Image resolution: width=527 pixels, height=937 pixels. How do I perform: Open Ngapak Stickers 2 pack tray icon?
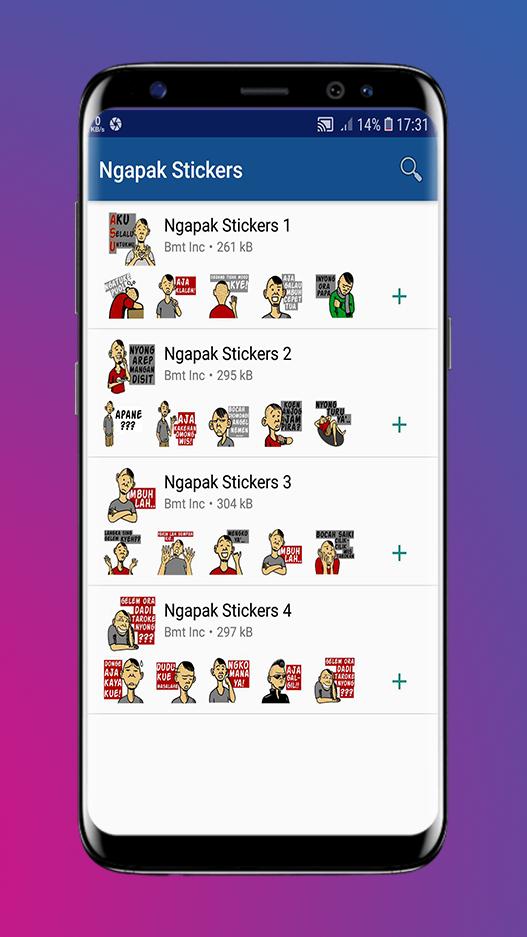click(131, 366)
